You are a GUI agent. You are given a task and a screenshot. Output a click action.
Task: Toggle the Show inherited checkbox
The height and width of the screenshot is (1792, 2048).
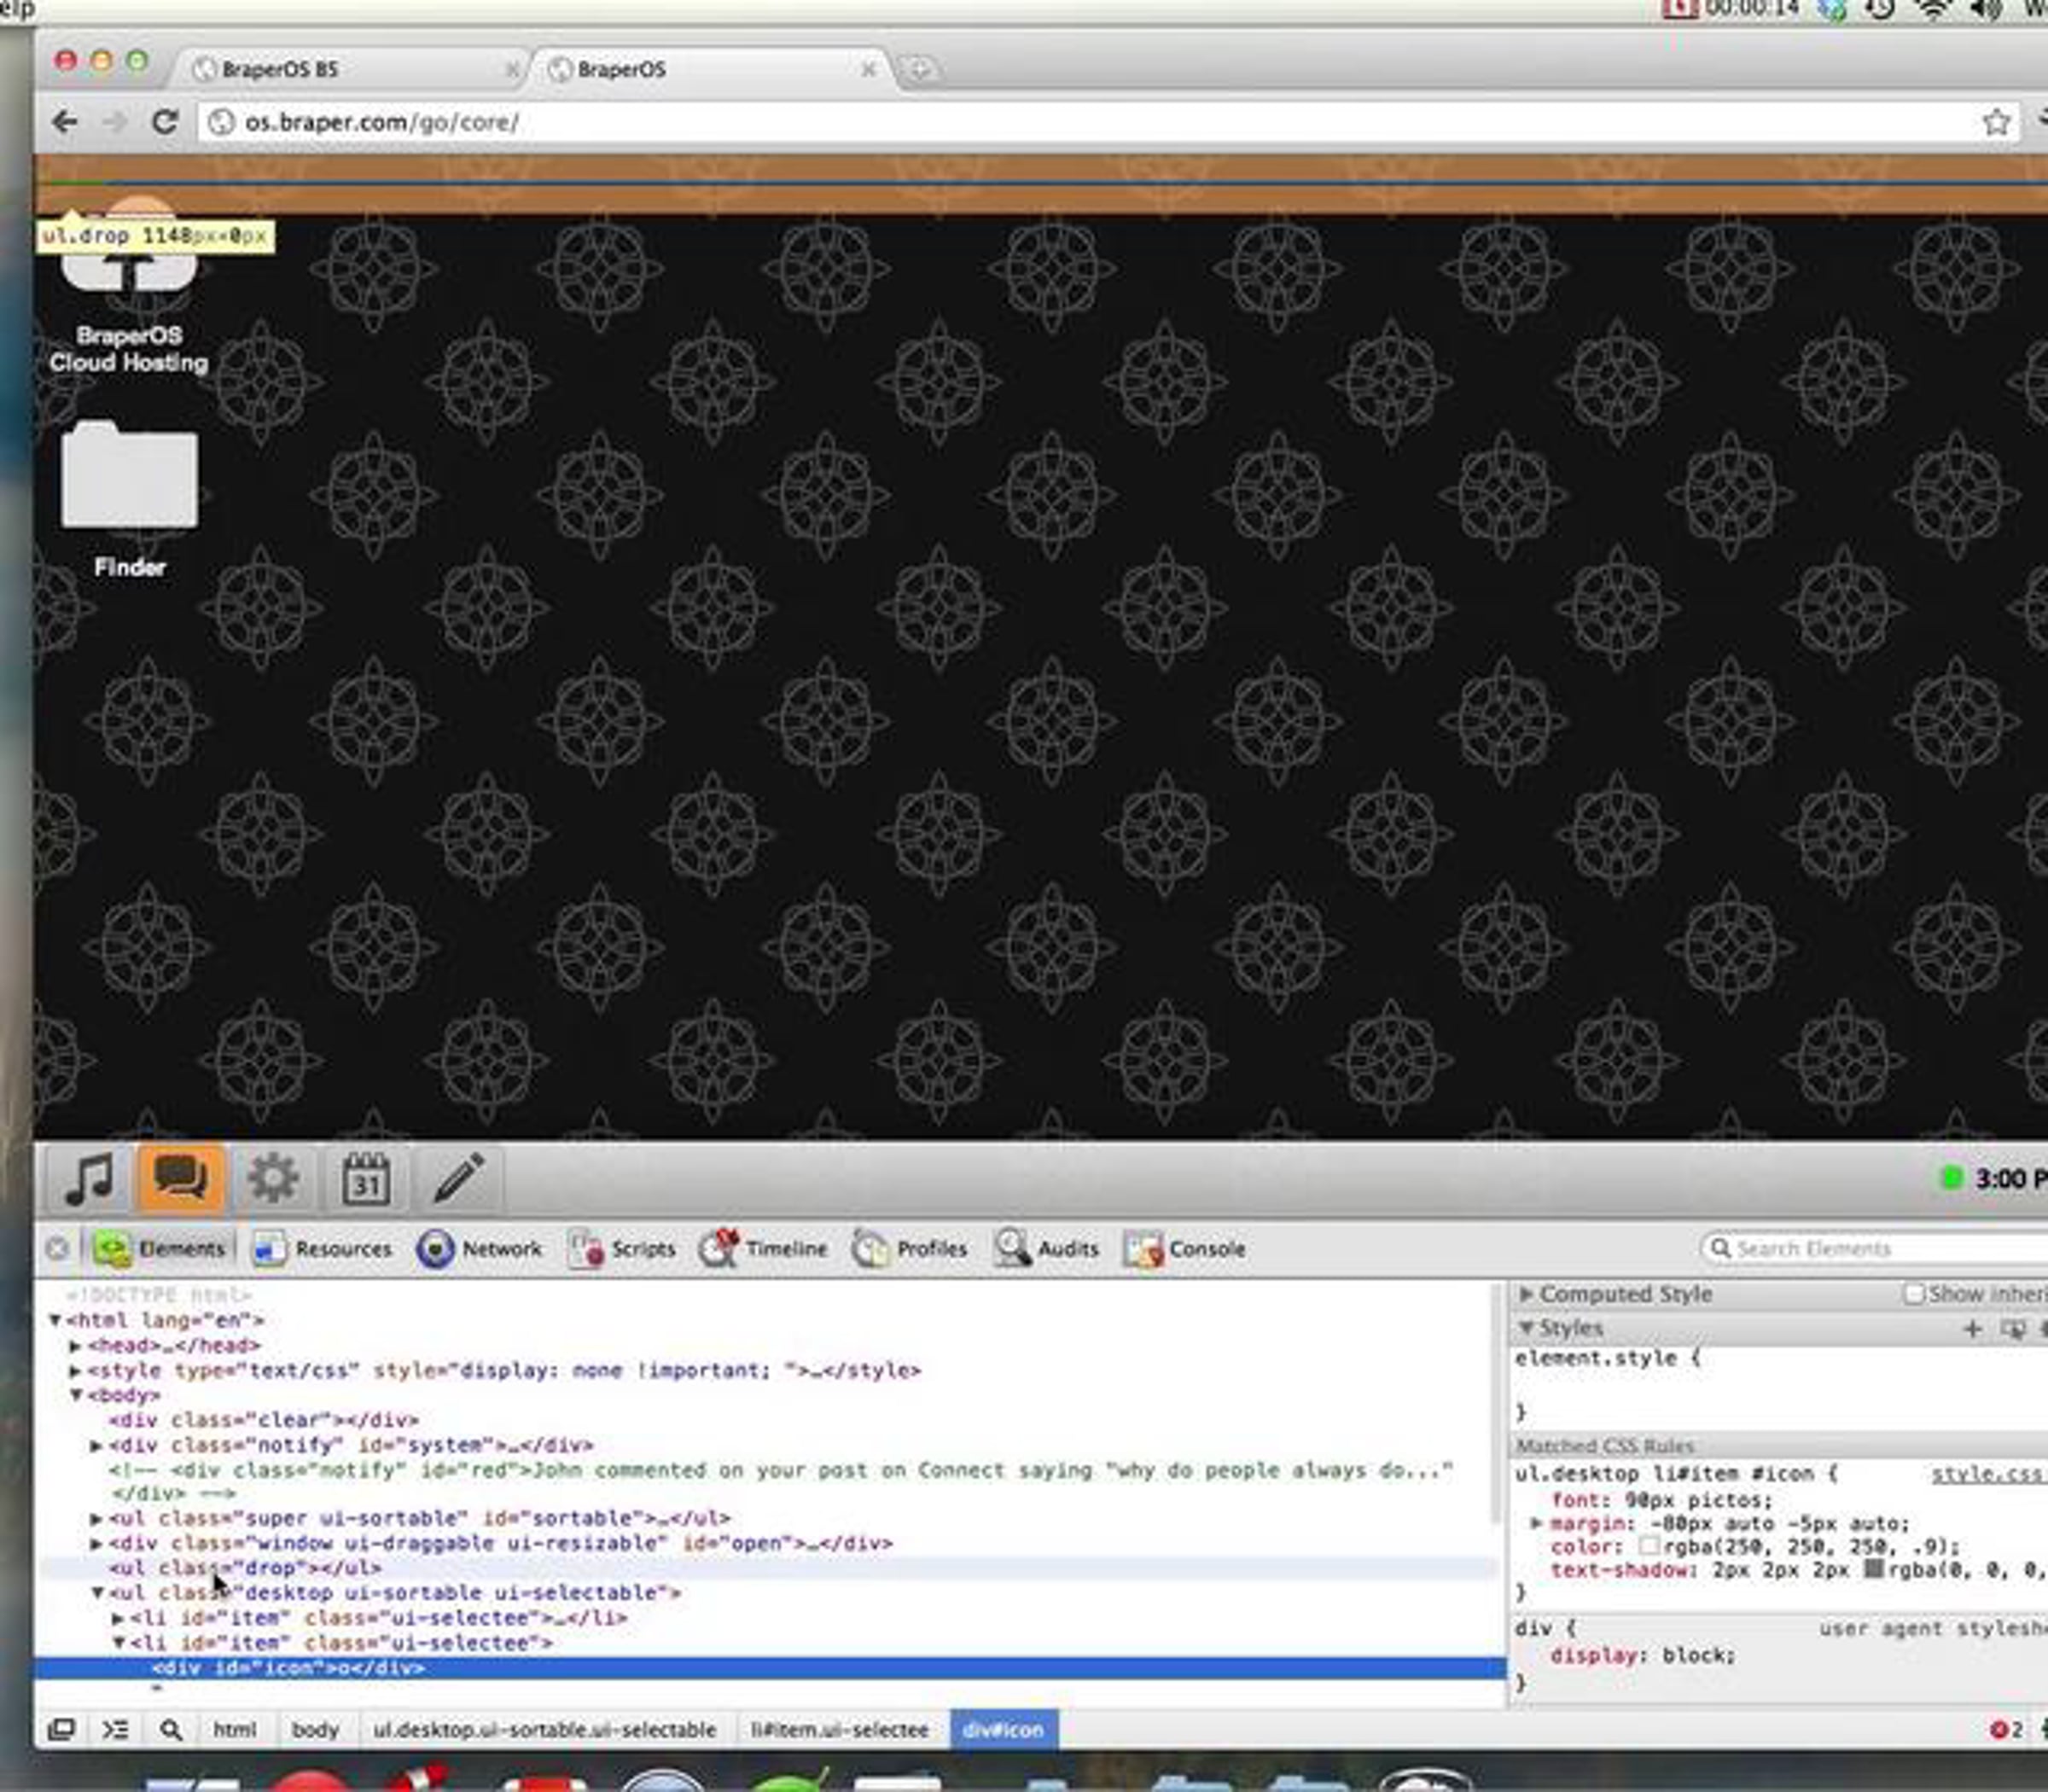click(x=1914, y=1294)
